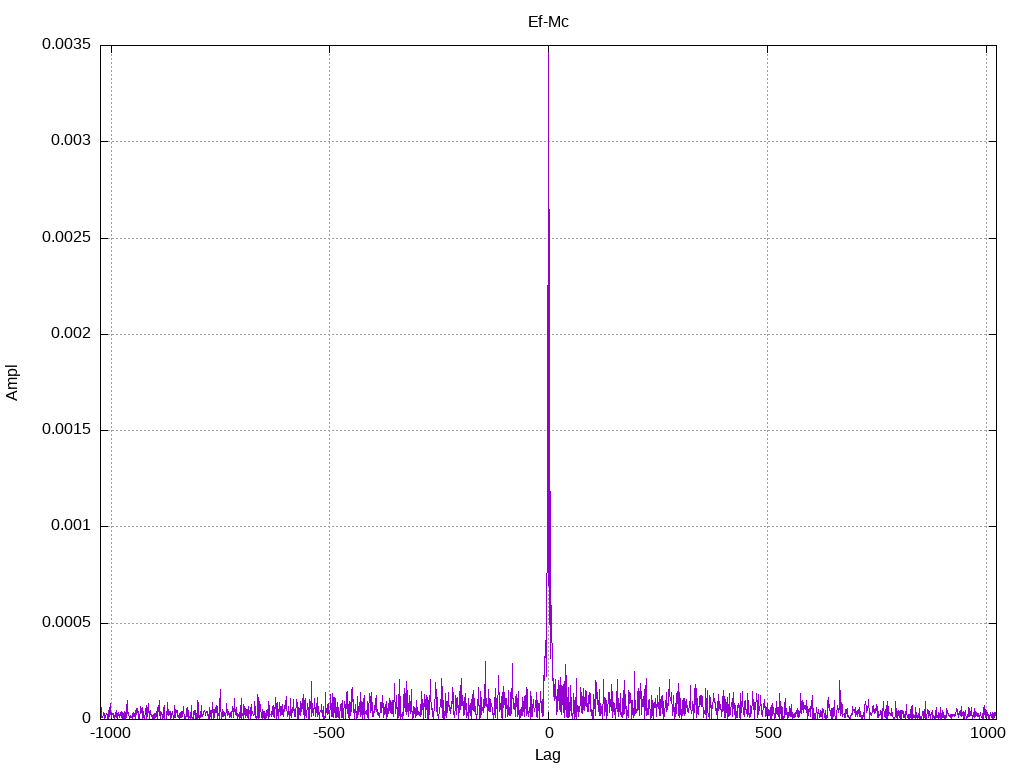
Task: Click the top of the central peak
Action: 549,48
